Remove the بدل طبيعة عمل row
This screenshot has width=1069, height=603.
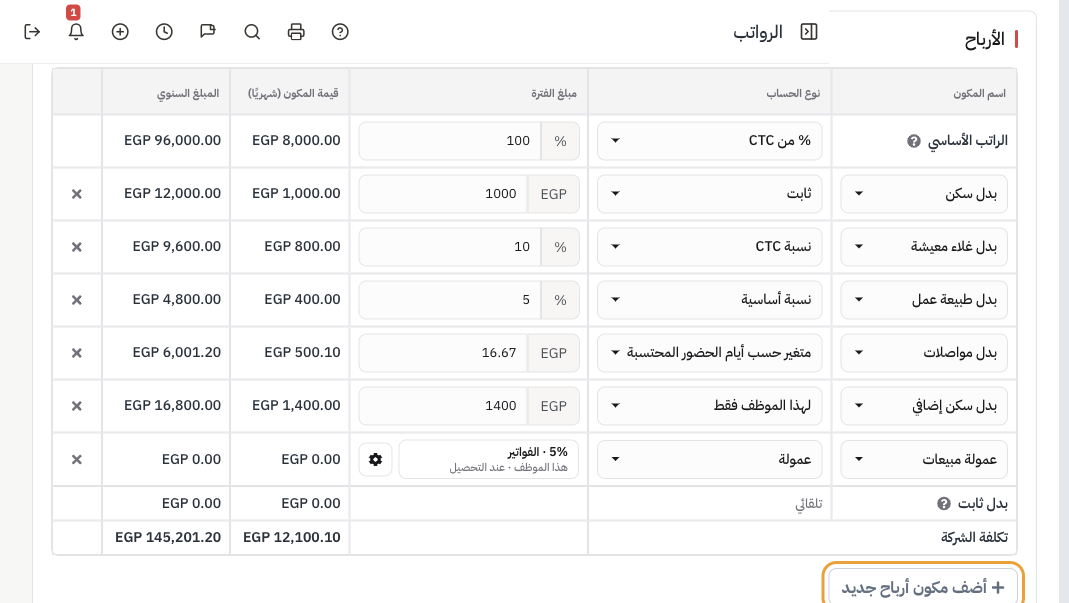tap(77, 300)
